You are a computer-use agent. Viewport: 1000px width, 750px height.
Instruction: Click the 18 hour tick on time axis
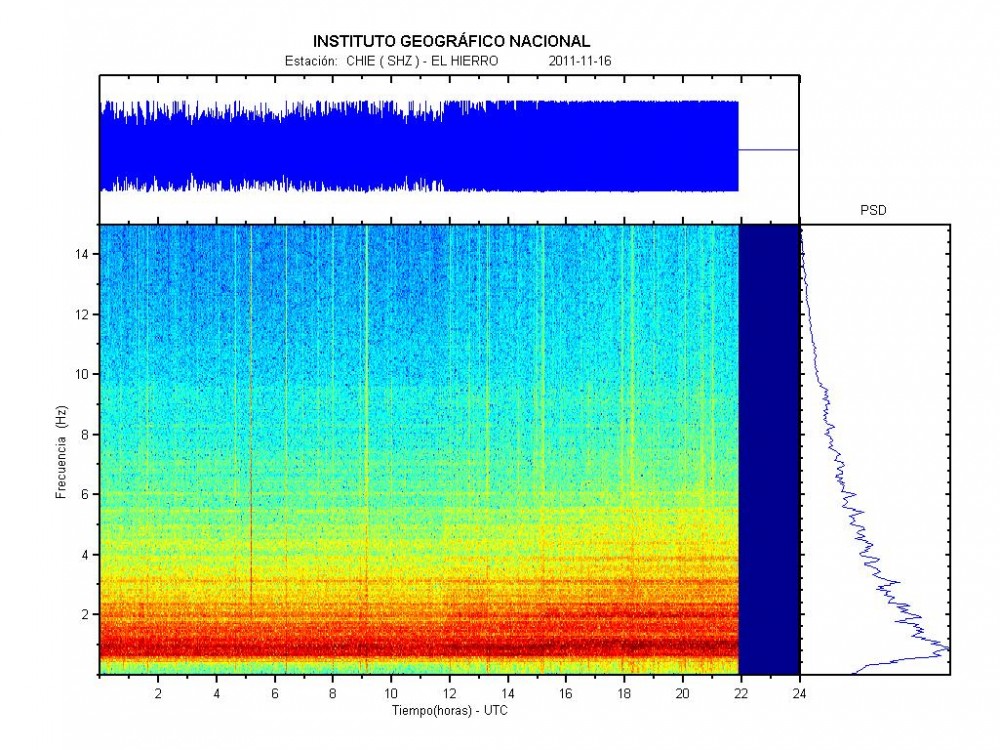[624, 692]
